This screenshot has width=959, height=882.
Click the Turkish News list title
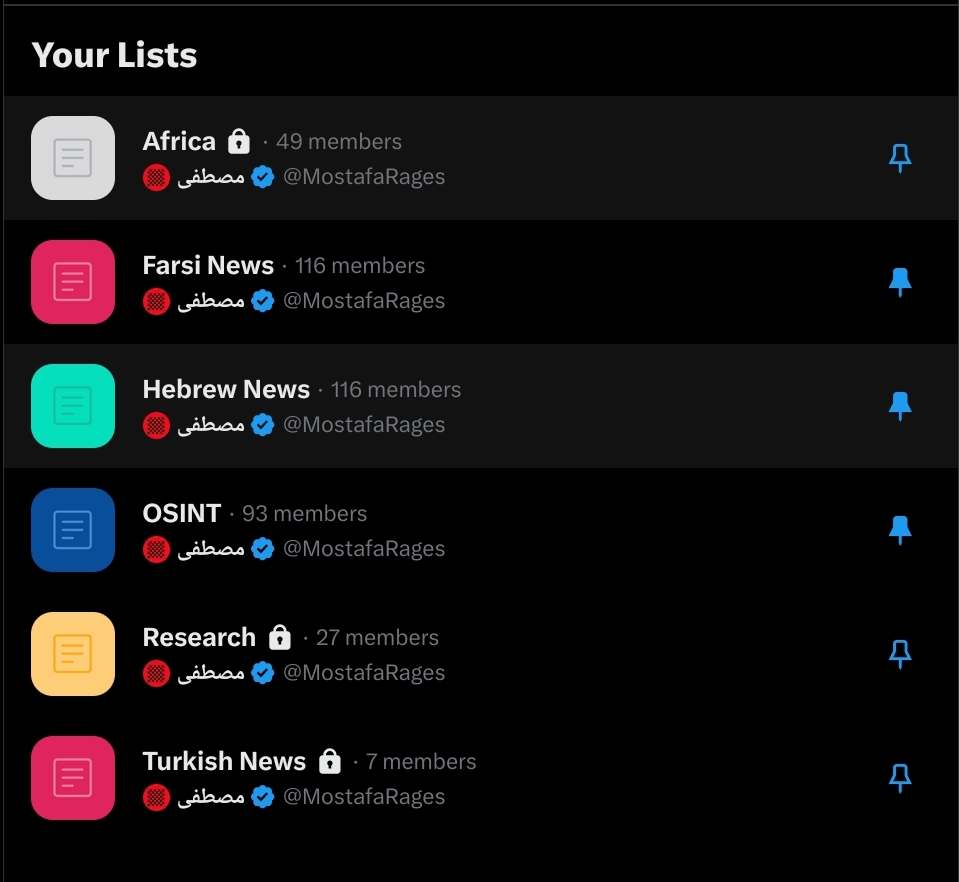pyautogui.click(x=224, y=762)
